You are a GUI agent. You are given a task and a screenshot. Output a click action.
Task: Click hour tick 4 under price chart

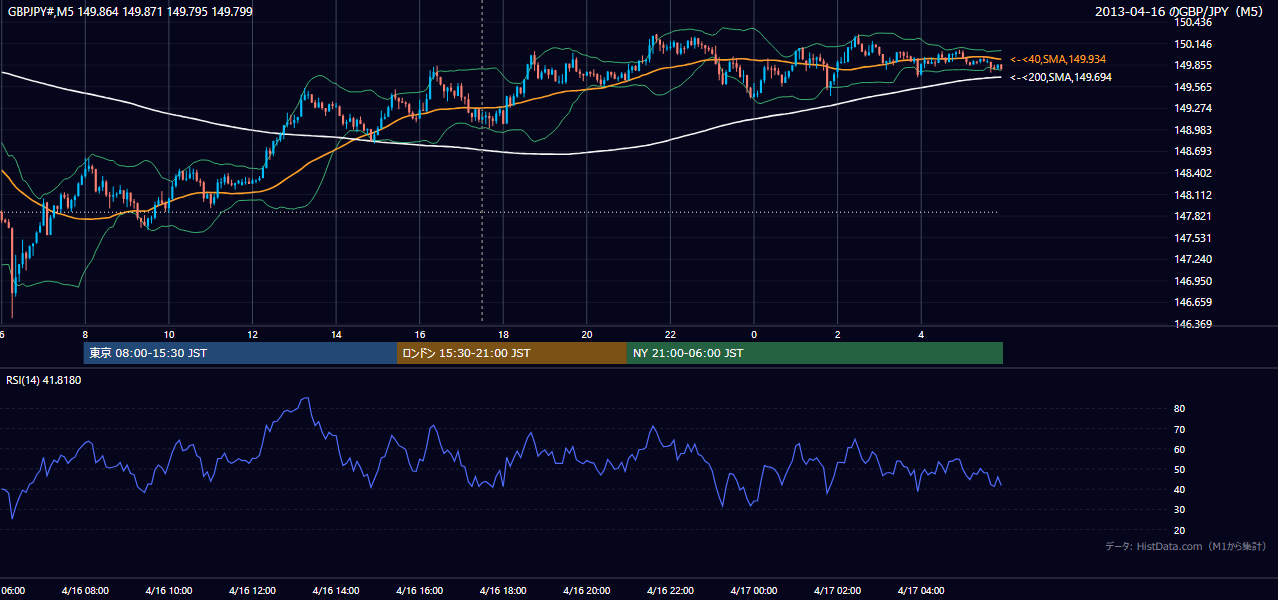click(921, 335)
